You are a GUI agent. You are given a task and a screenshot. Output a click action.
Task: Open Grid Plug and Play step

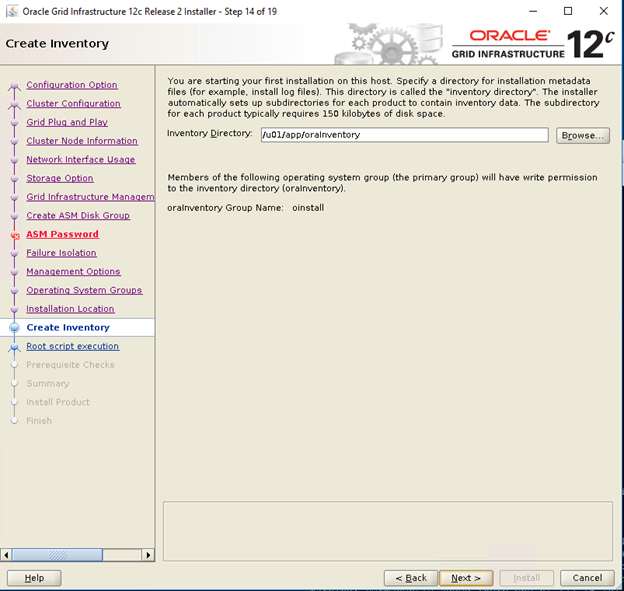tap(67, 122)
